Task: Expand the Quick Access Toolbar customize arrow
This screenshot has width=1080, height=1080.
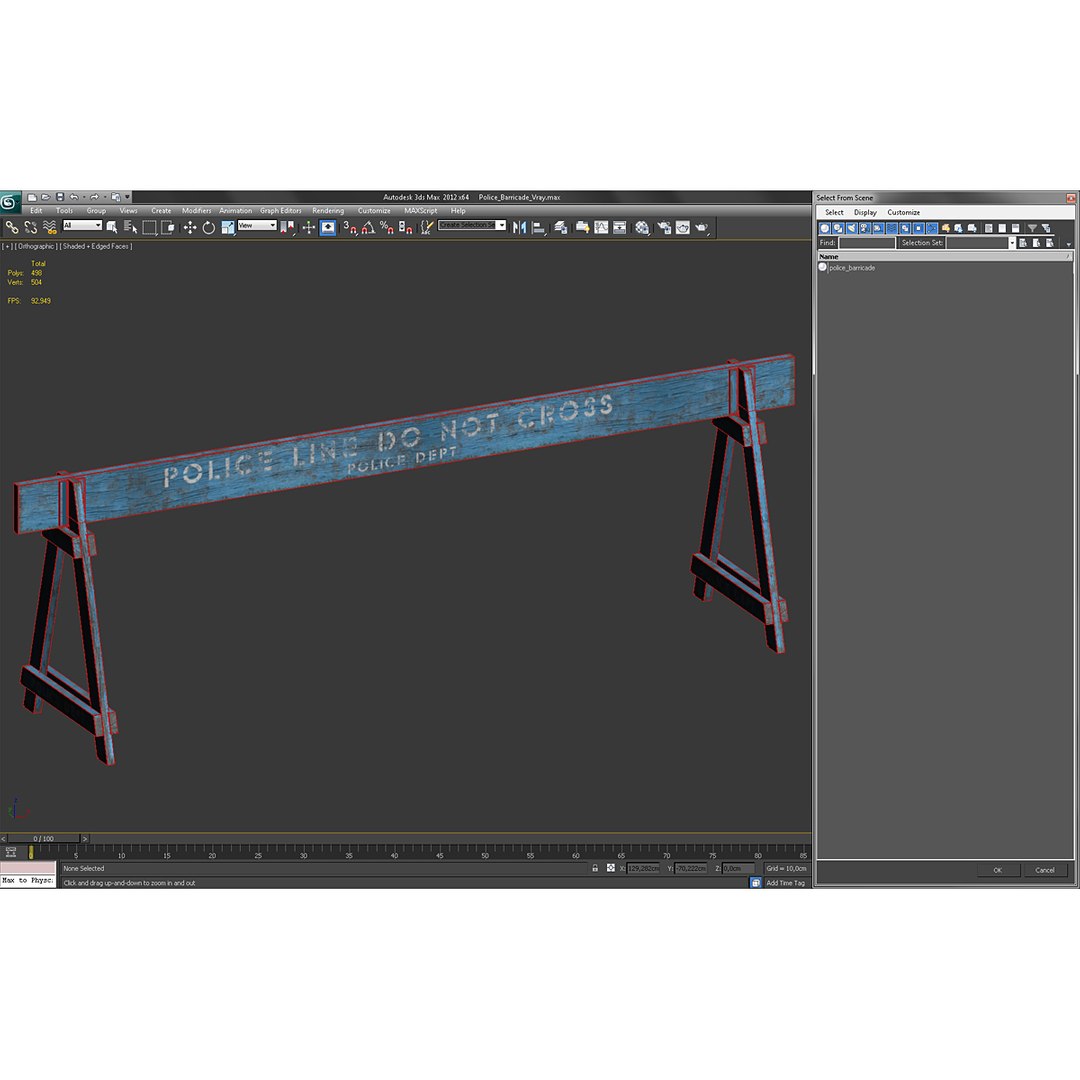Action: 127,197
